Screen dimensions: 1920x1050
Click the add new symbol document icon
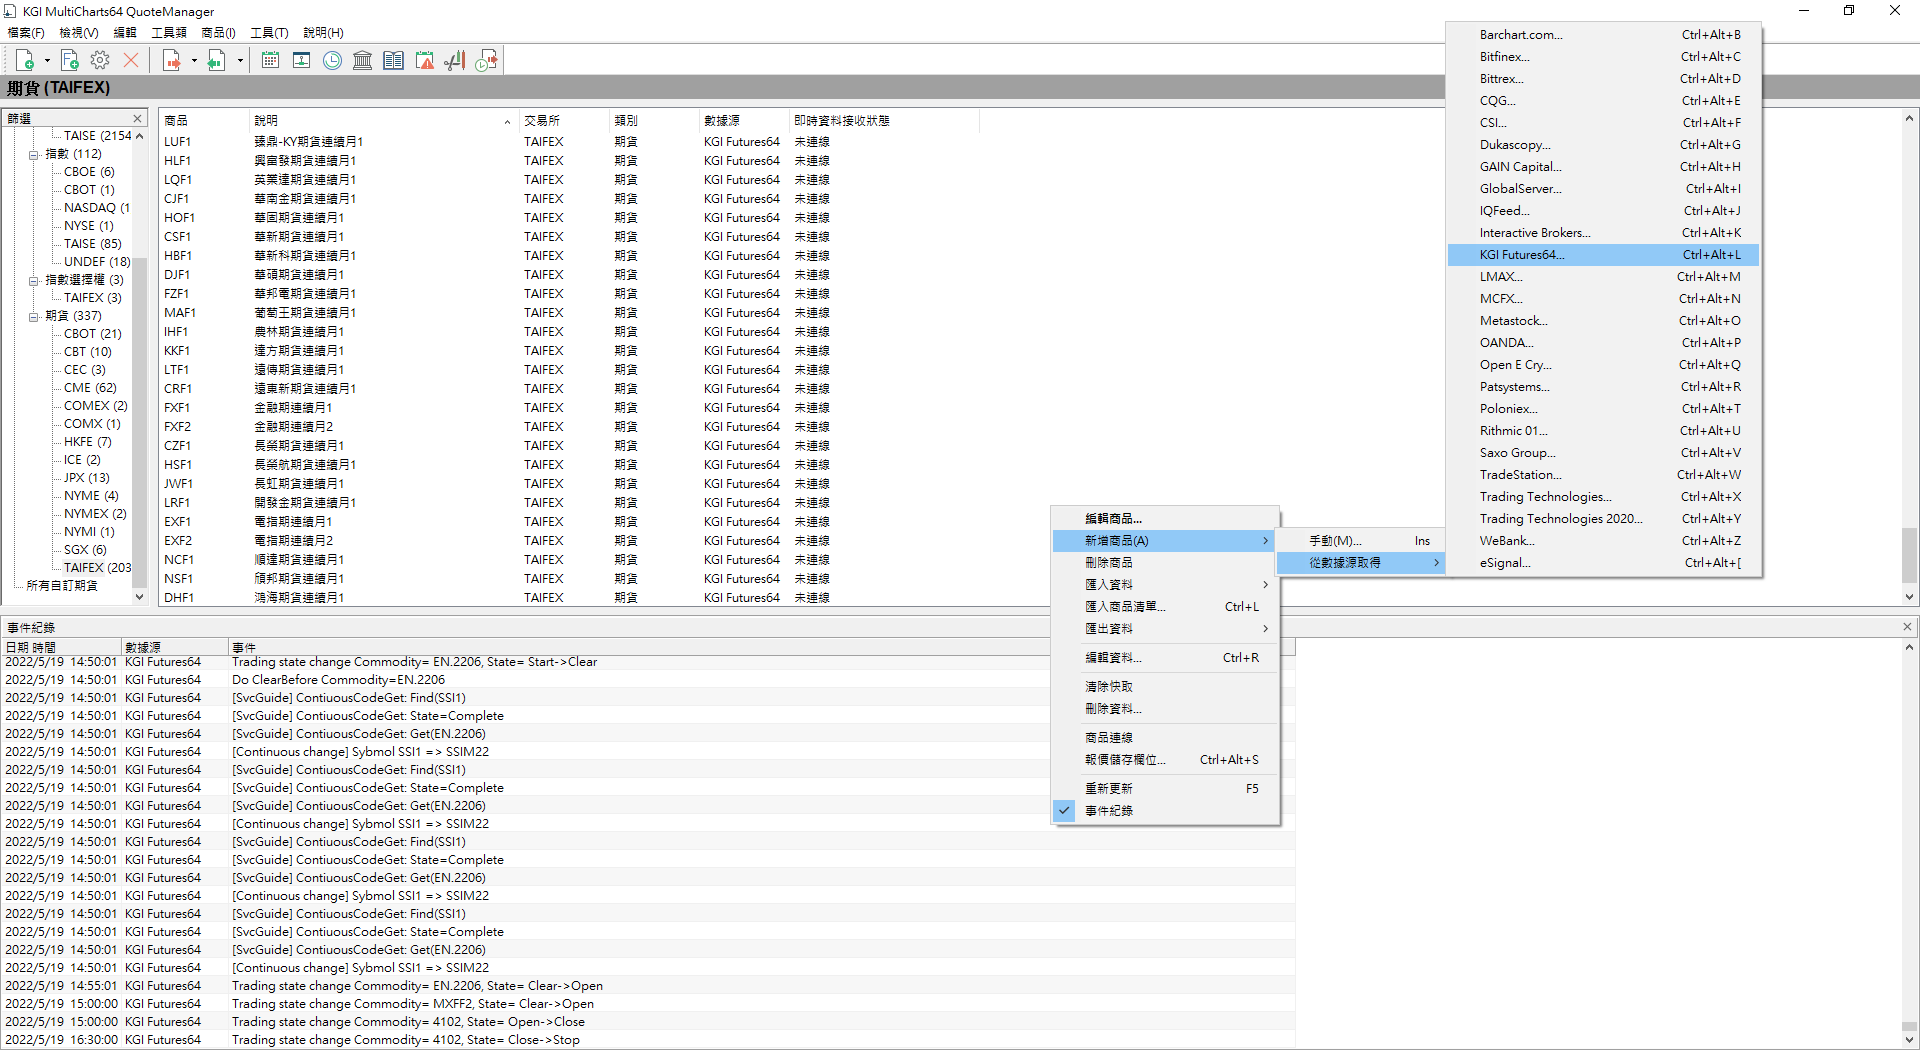pyautogui.click(x=25, y=60)
